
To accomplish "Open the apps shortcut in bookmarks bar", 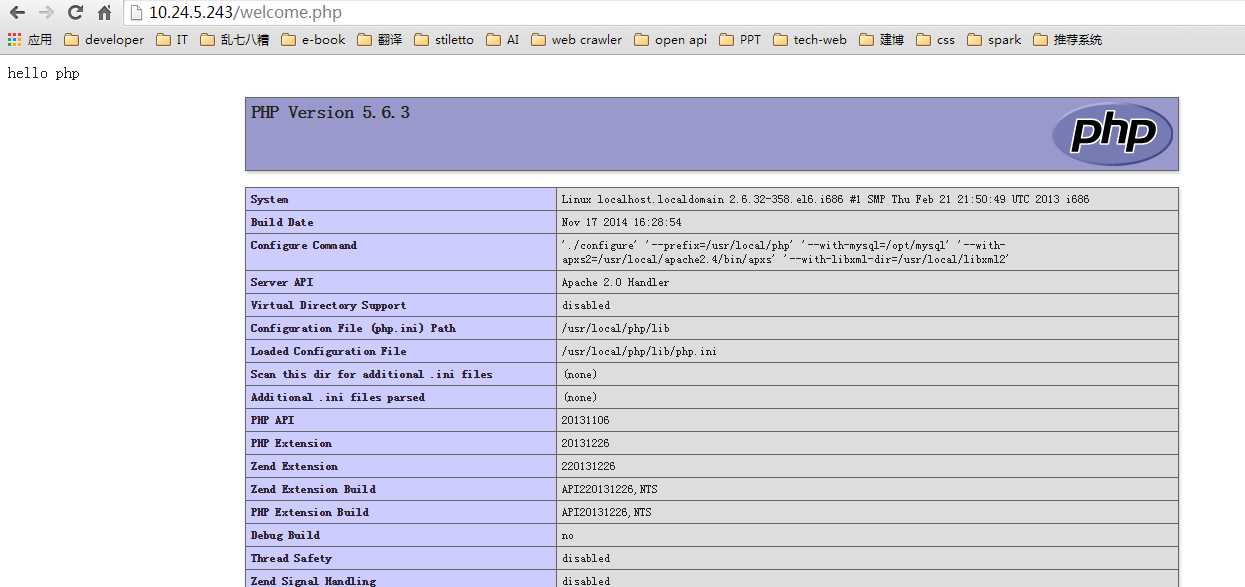I will [x=30, y=40].
